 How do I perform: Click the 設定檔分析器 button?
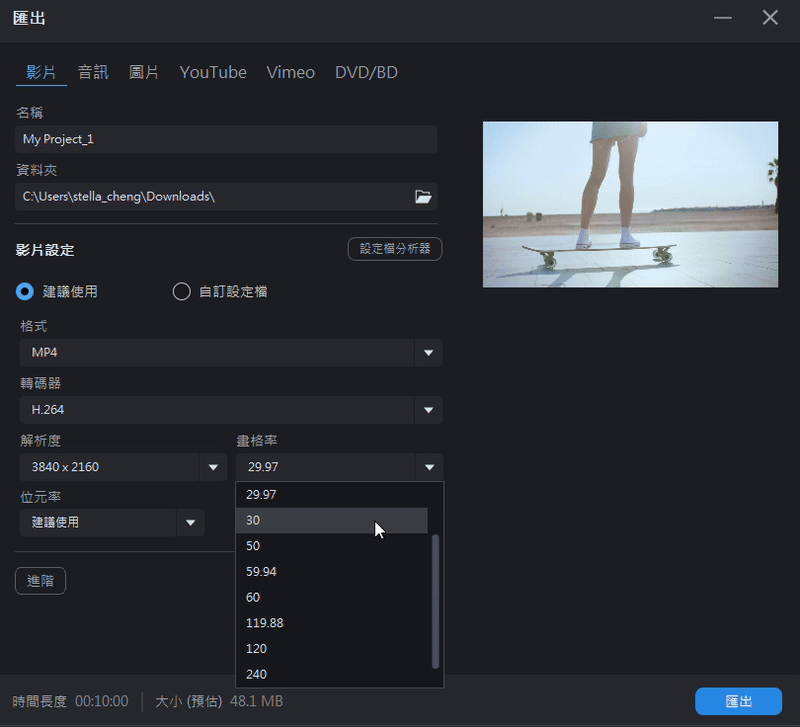click(395, 249)
